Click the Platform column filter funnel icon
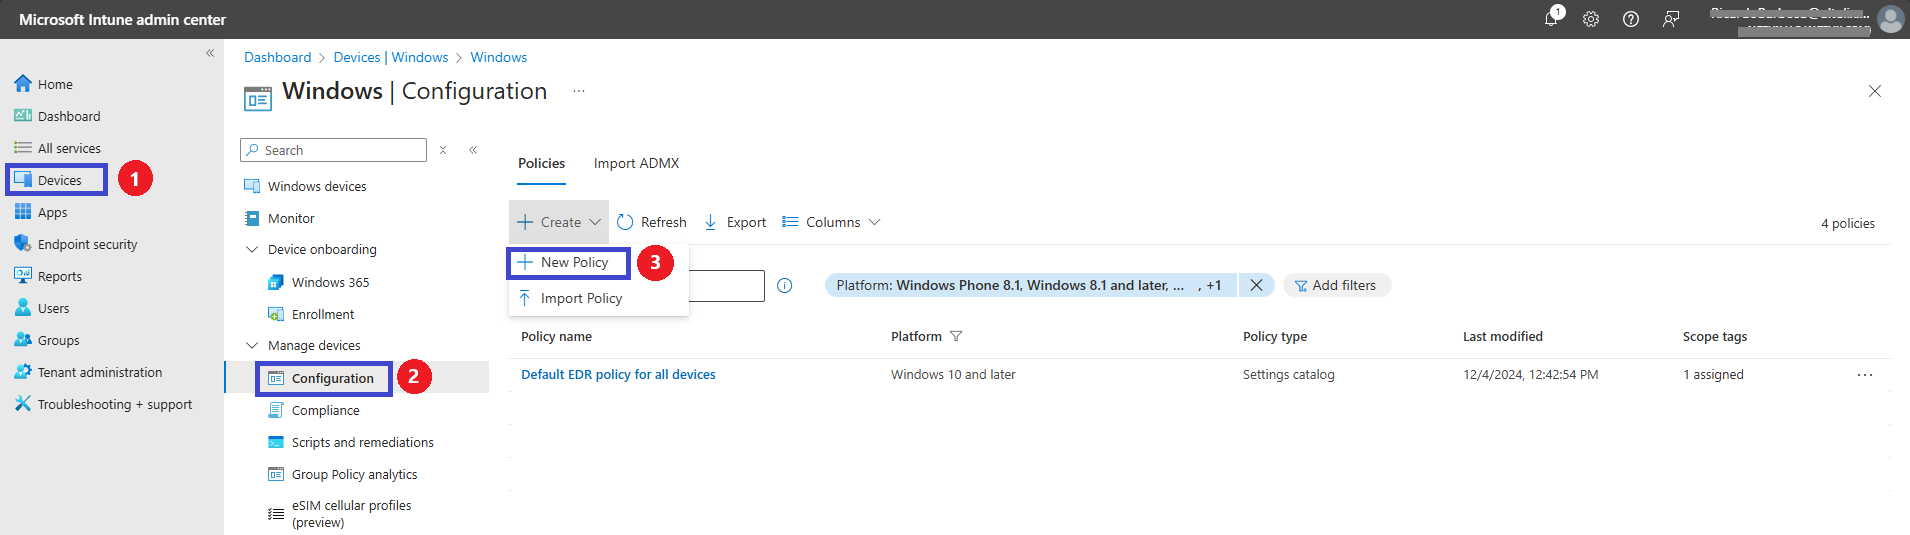1910x535 pixels. pos(956,337)
